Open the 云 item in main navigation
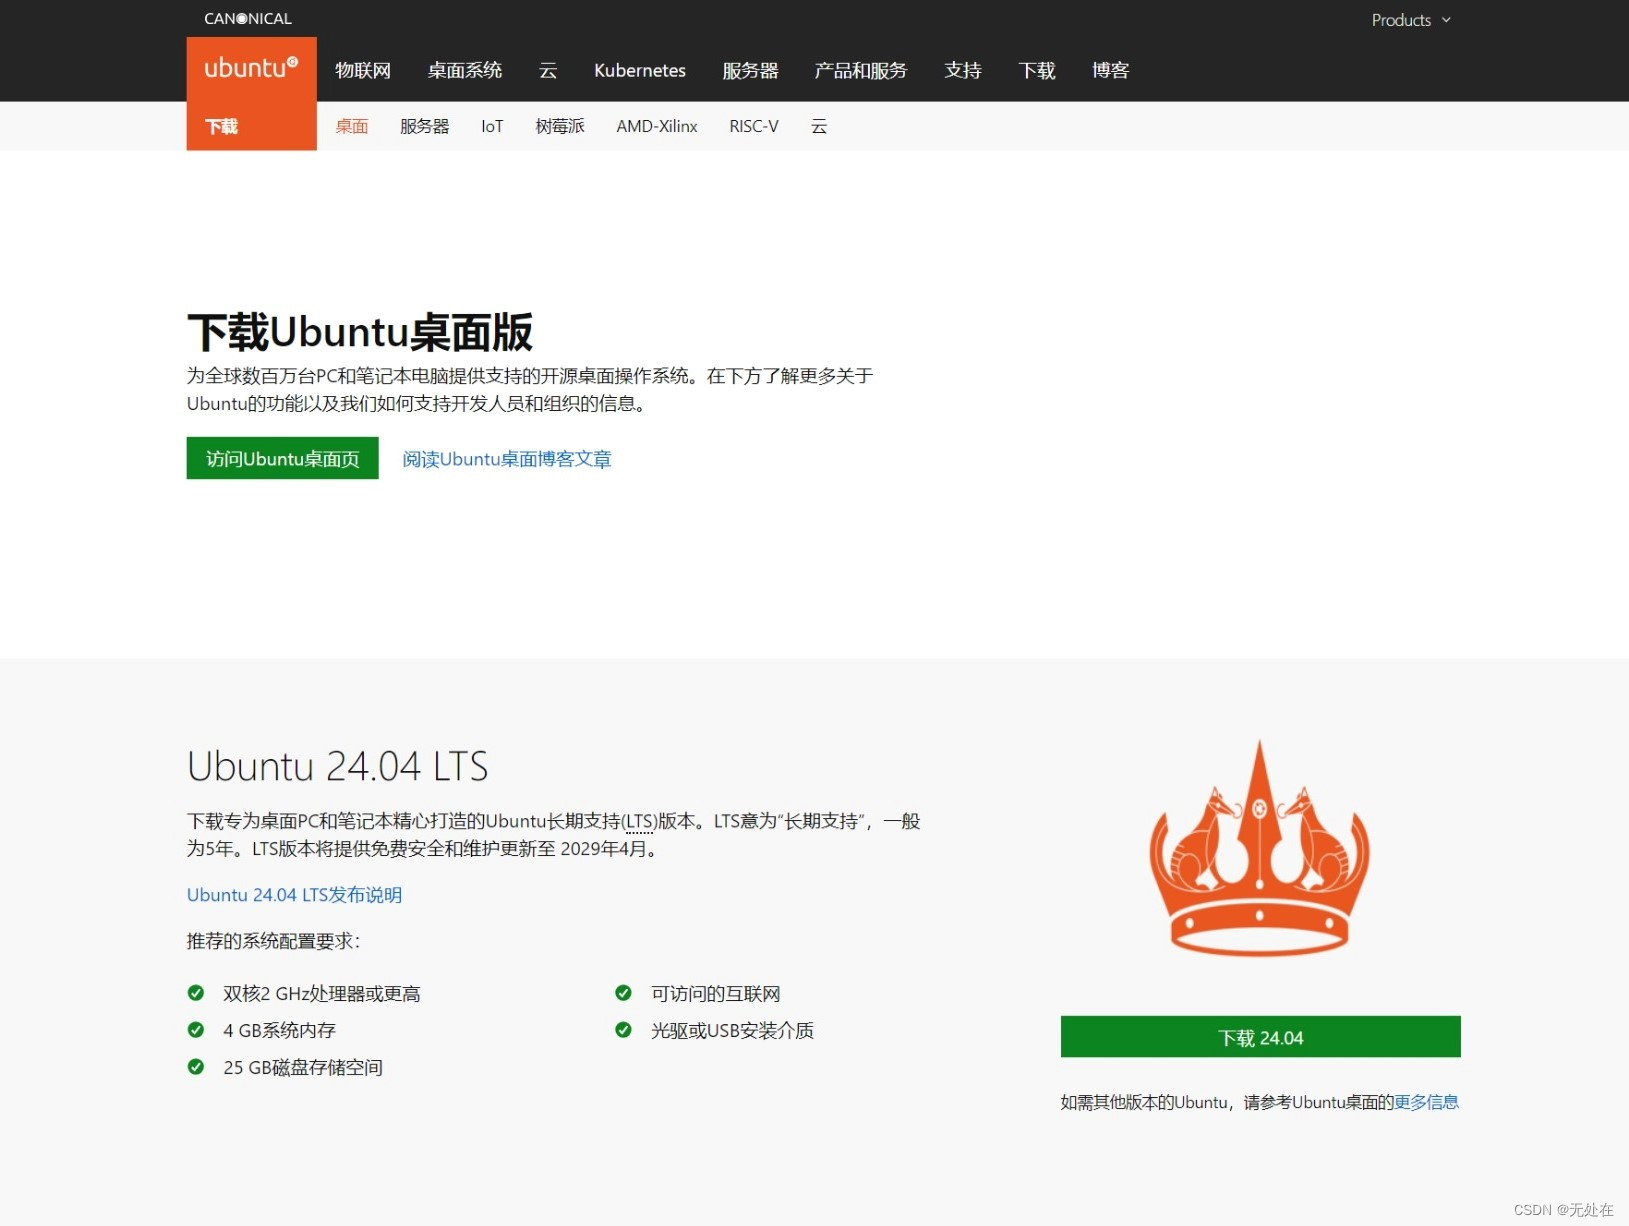Screen dimensions: 1629x1226 pos(548,70)
